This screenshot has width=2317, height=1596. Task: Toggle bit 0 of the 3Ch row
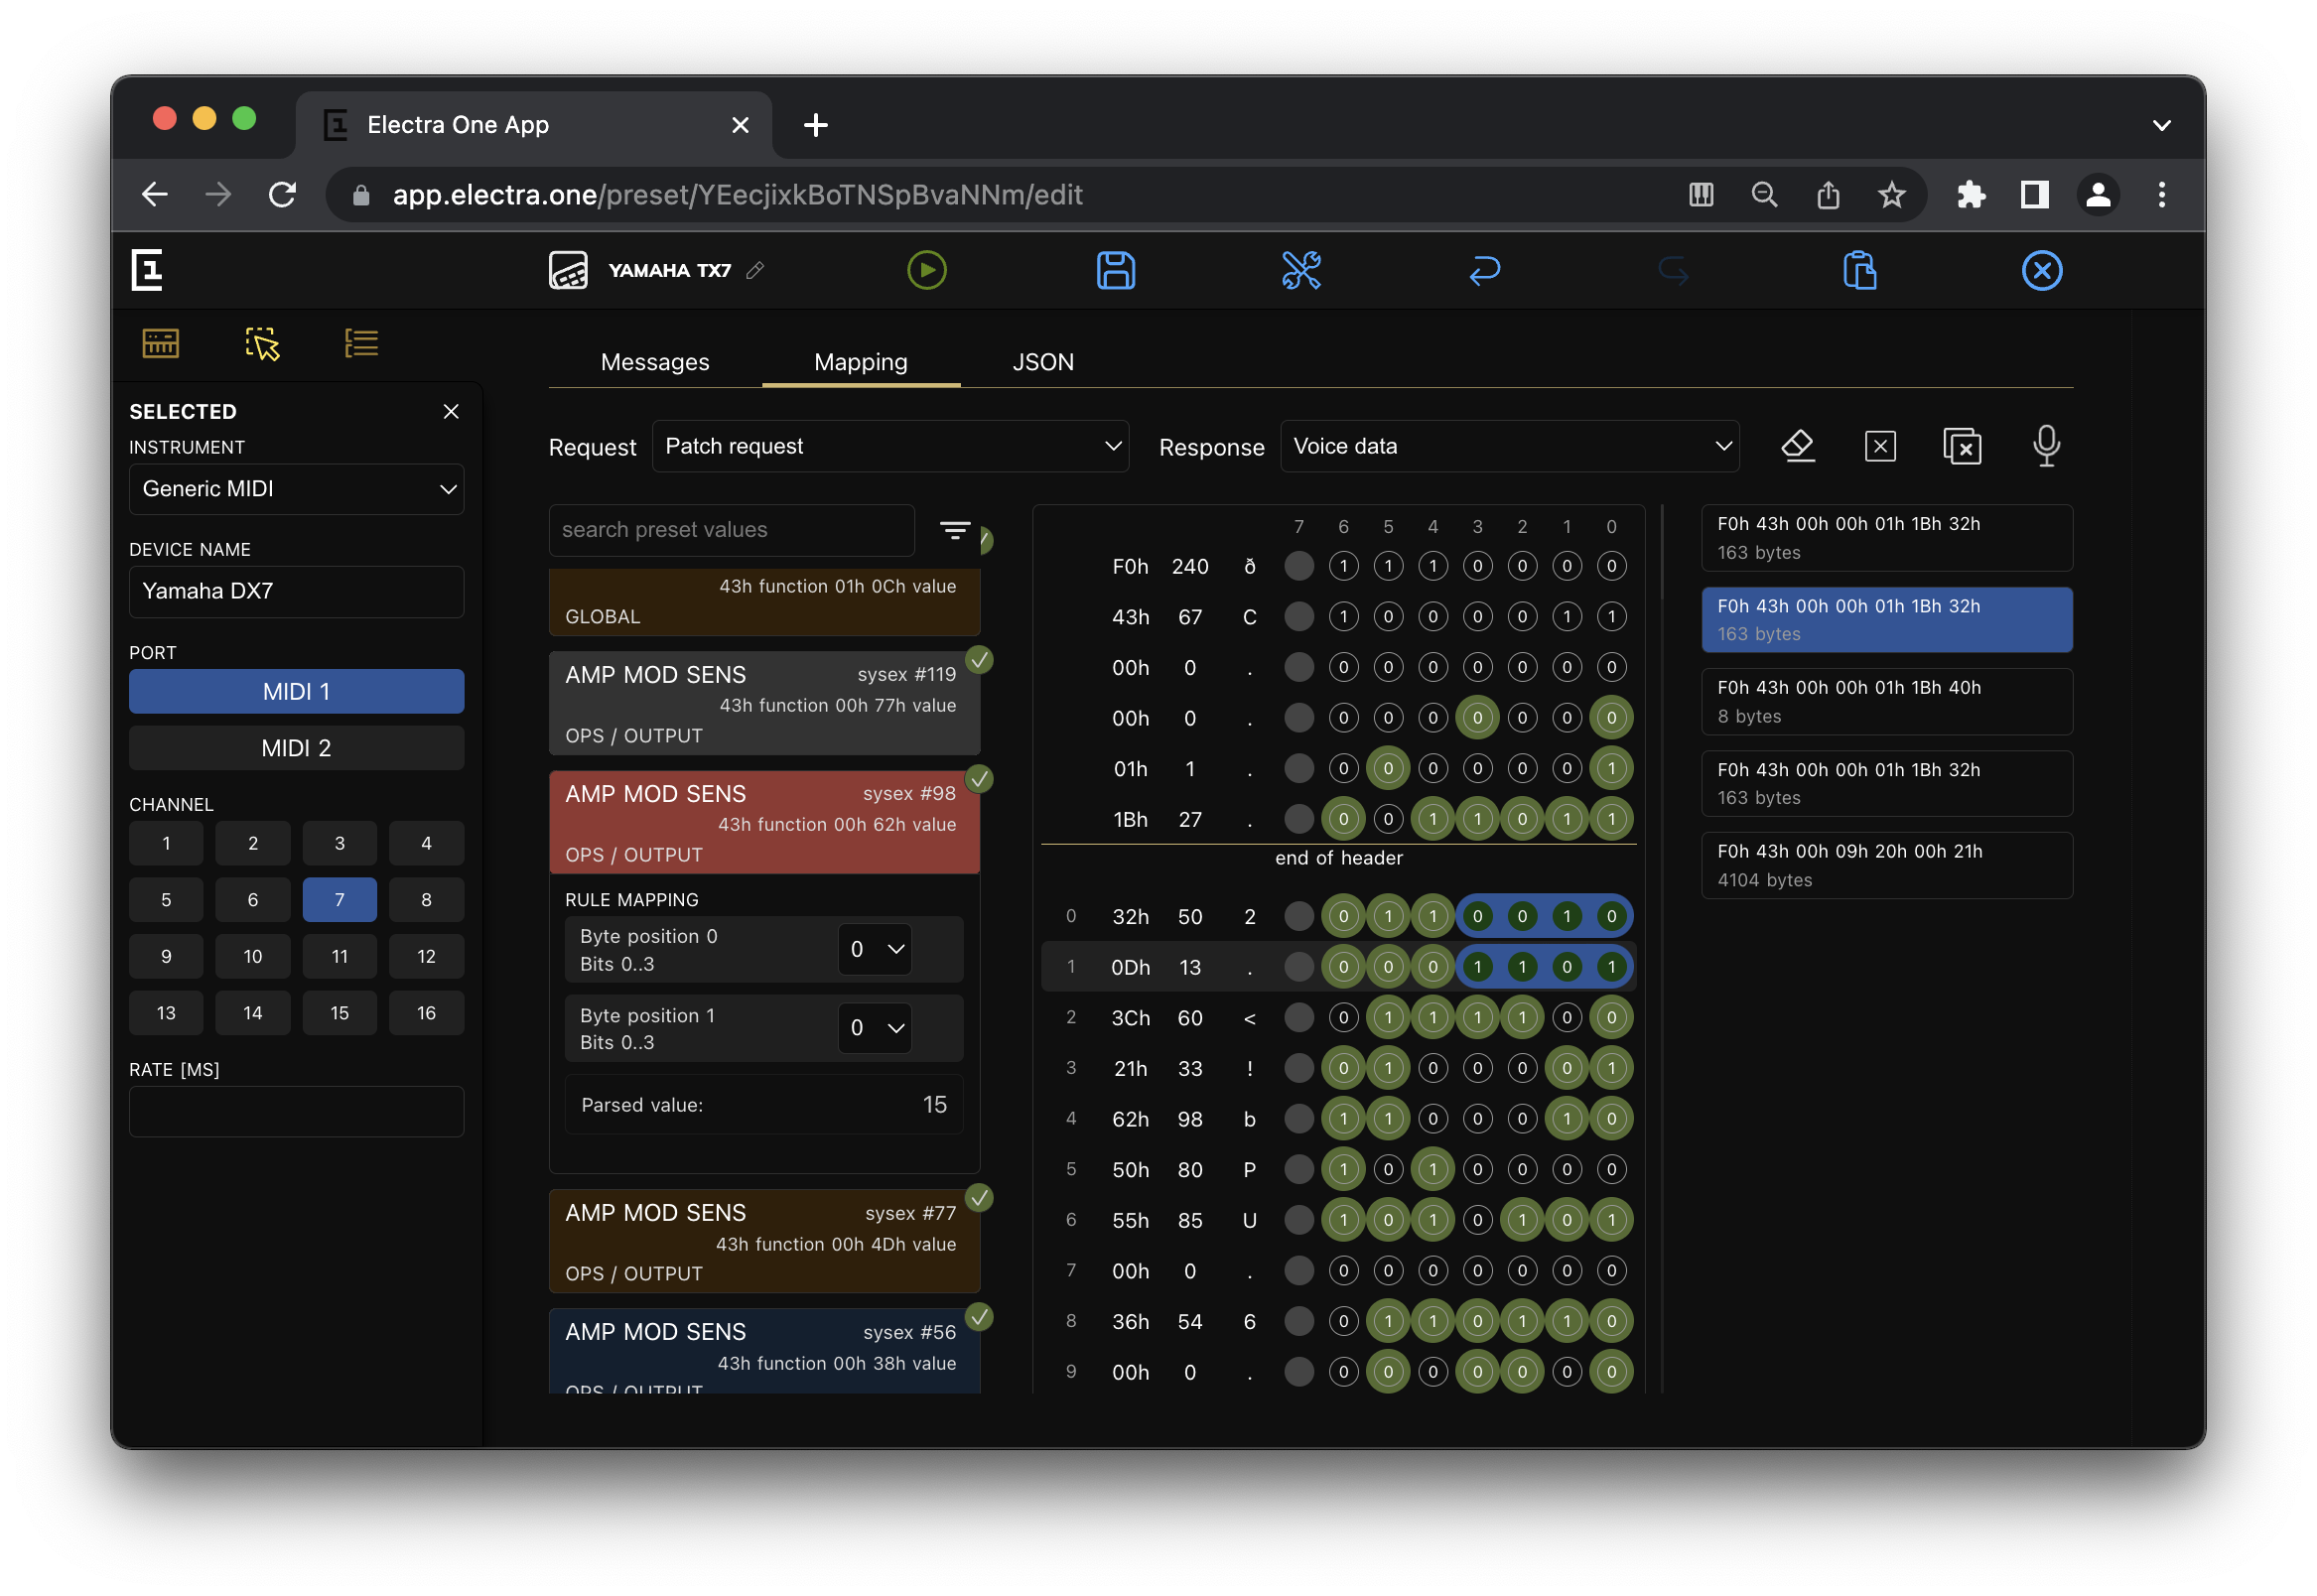(1610, 1017)
